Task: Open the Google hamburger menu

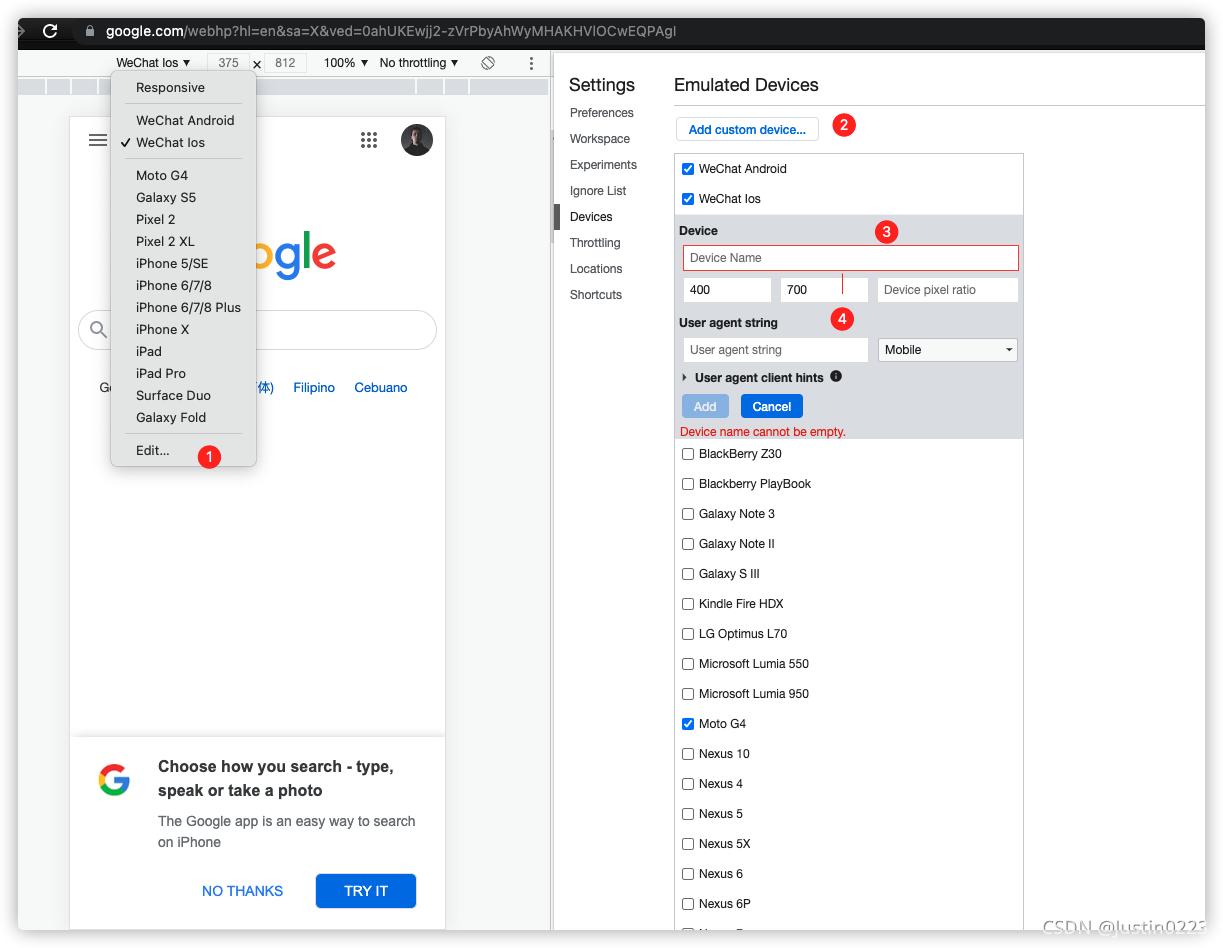Action: coord(98,140)
